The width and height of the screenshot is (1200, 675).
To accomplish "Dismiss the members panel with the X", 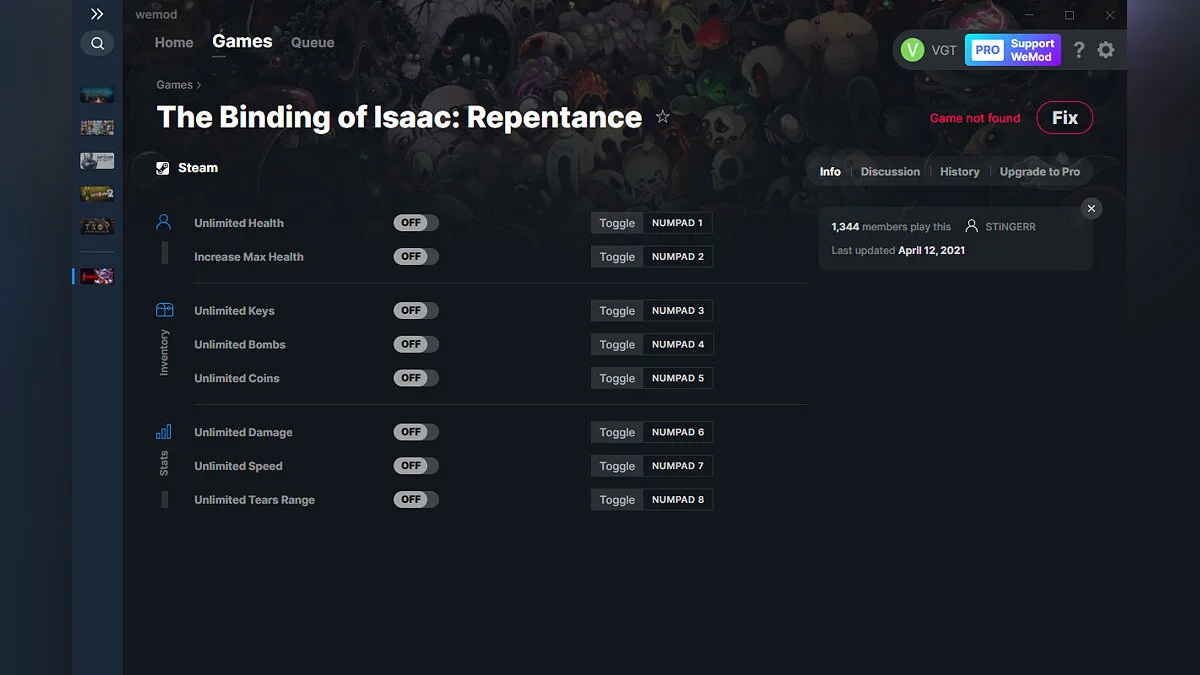I will coord(1091,208).
